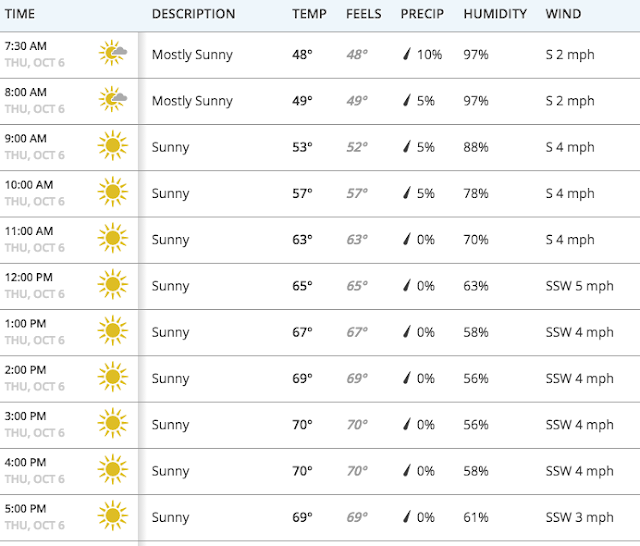Click the SSW 5 mph wind value

click(x=580, y=286)
